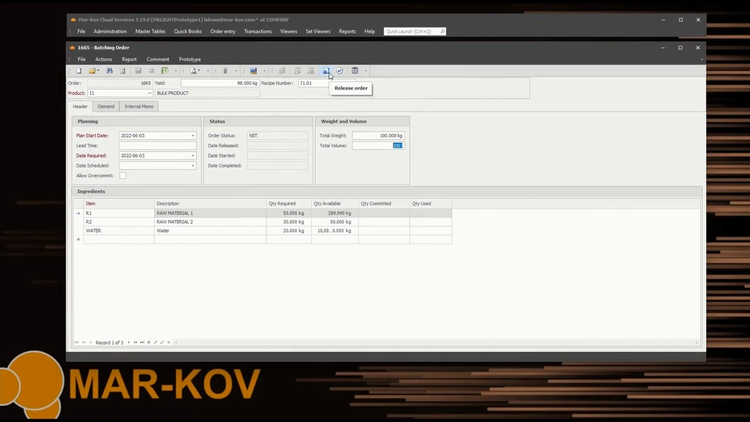The width and height of the screenshot is (750, 422).
Task: Jump to last record in navigator
Action: tap(142, 343)
